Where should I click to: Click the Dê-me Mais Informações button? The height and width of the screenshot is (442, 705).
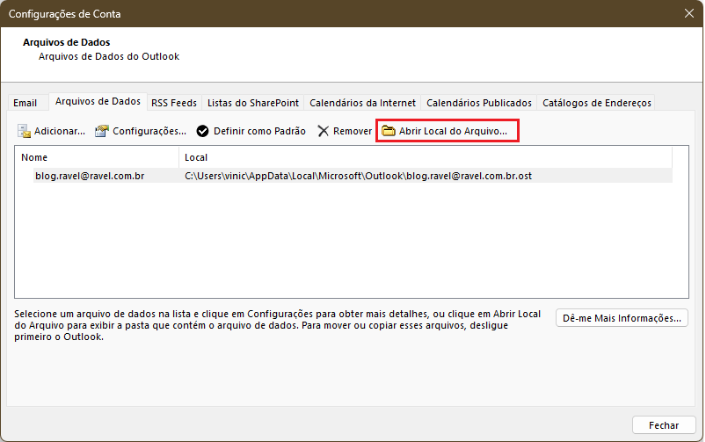[x=622, y=318]
